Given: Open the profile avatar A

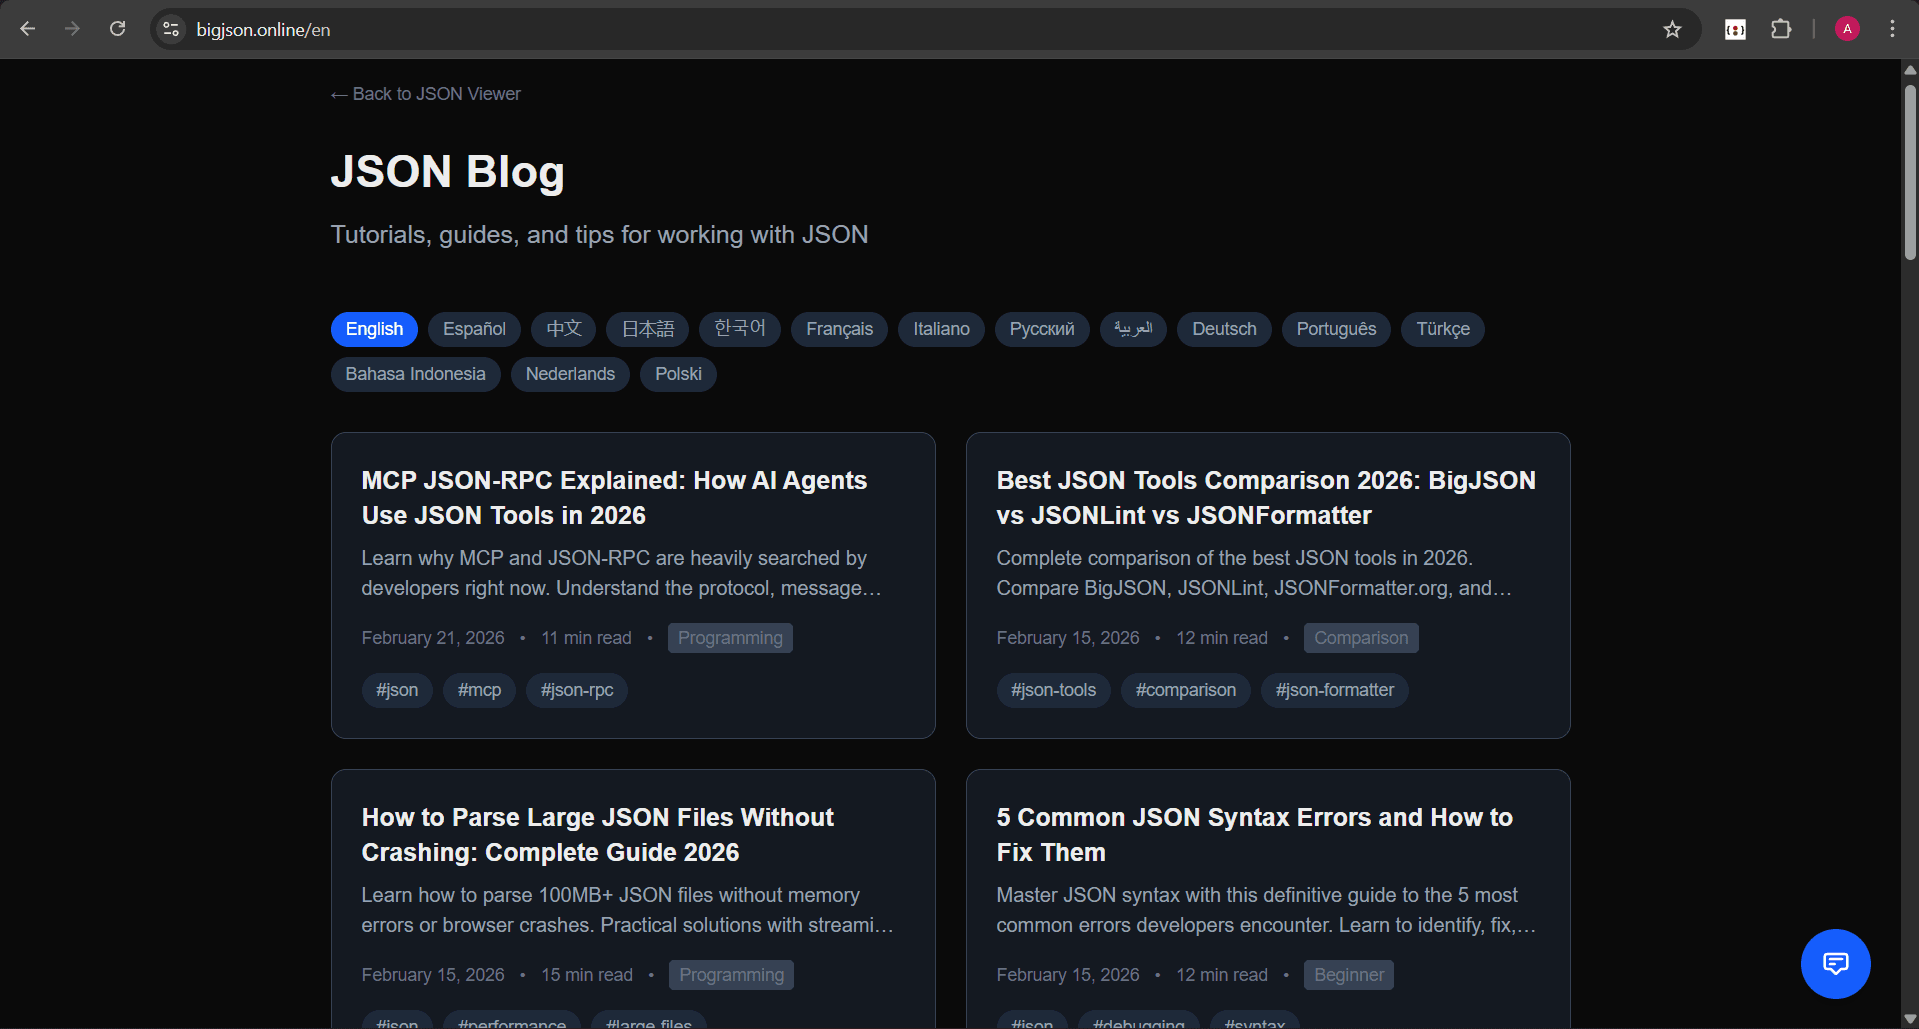Looking at the screenshot, I should pyautogui.click(x=1847, y=29).
